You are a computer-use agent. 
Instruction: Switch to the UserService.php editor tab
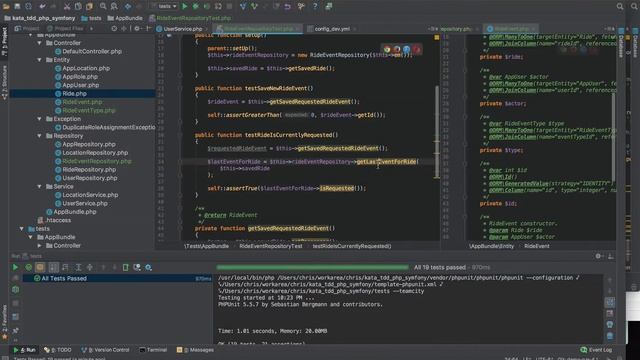click(182, 29)
